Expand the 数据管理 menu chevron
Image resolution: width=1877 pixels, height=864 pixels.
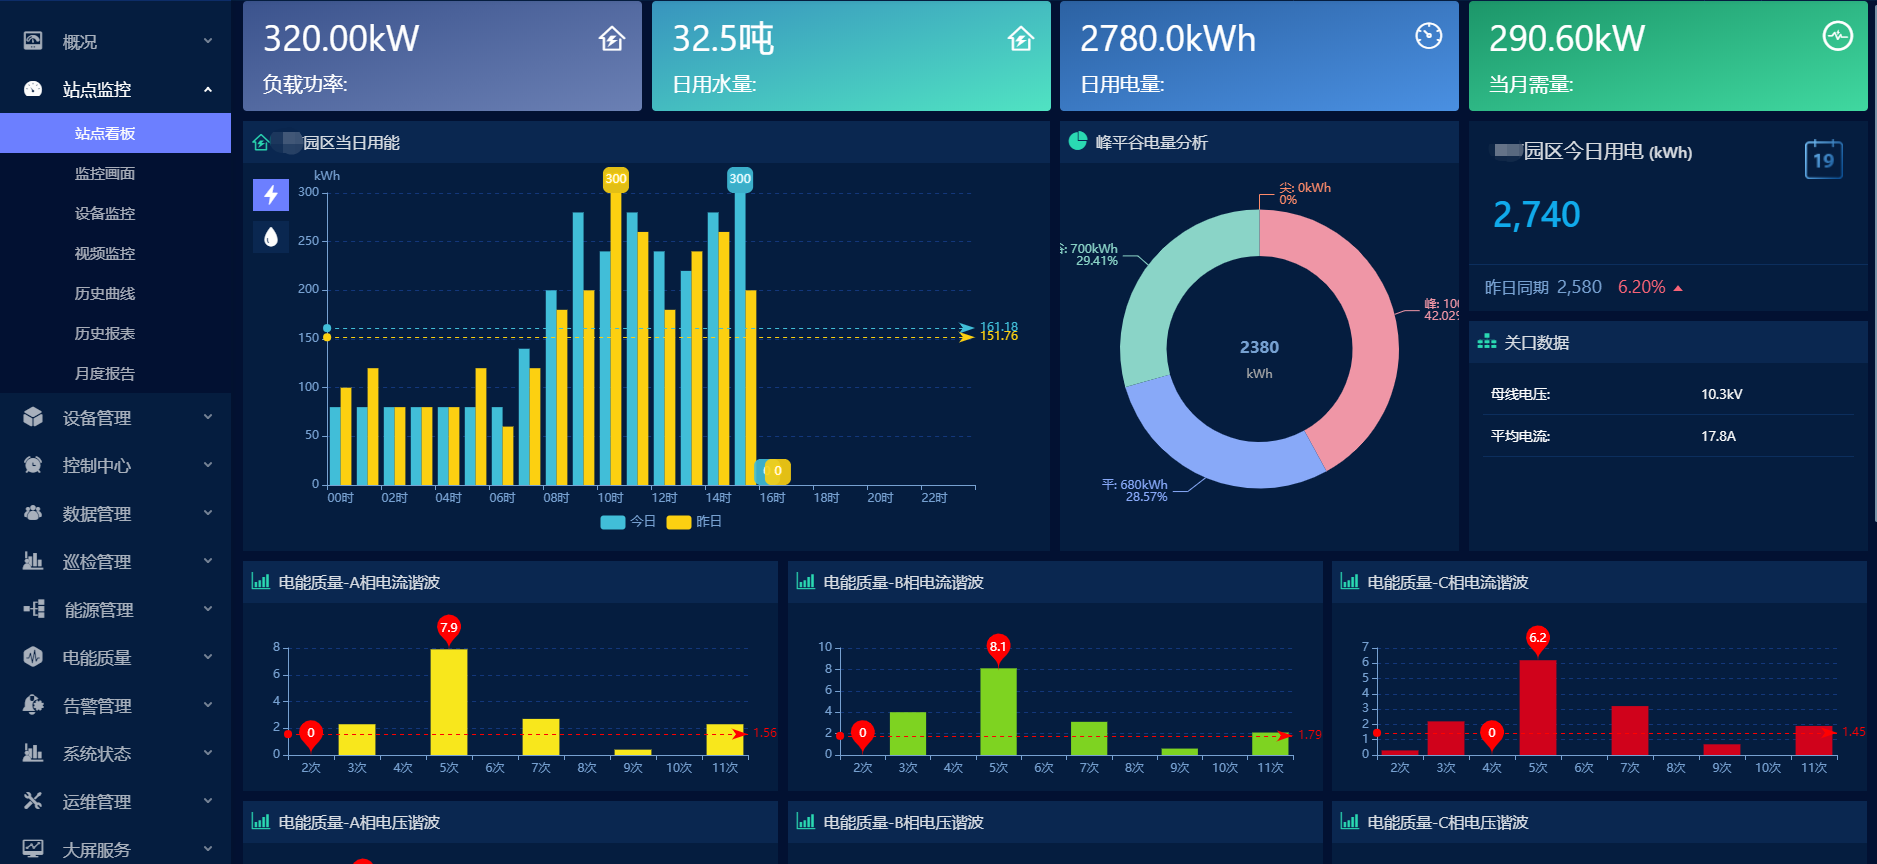coord(208,513)
